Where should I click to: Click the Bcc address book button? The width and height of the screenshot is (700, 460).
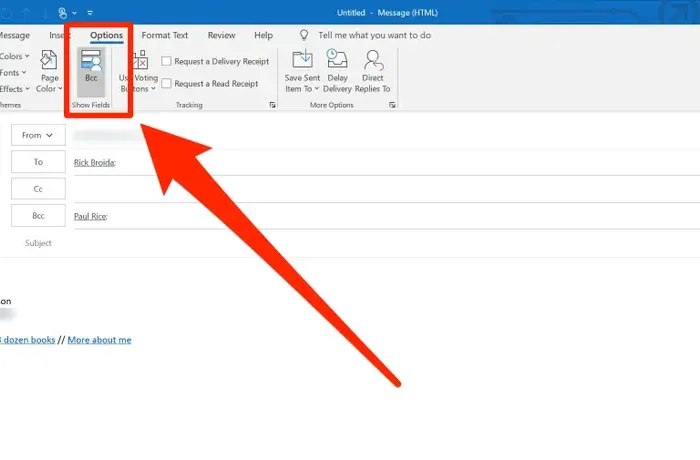point(38,216)
